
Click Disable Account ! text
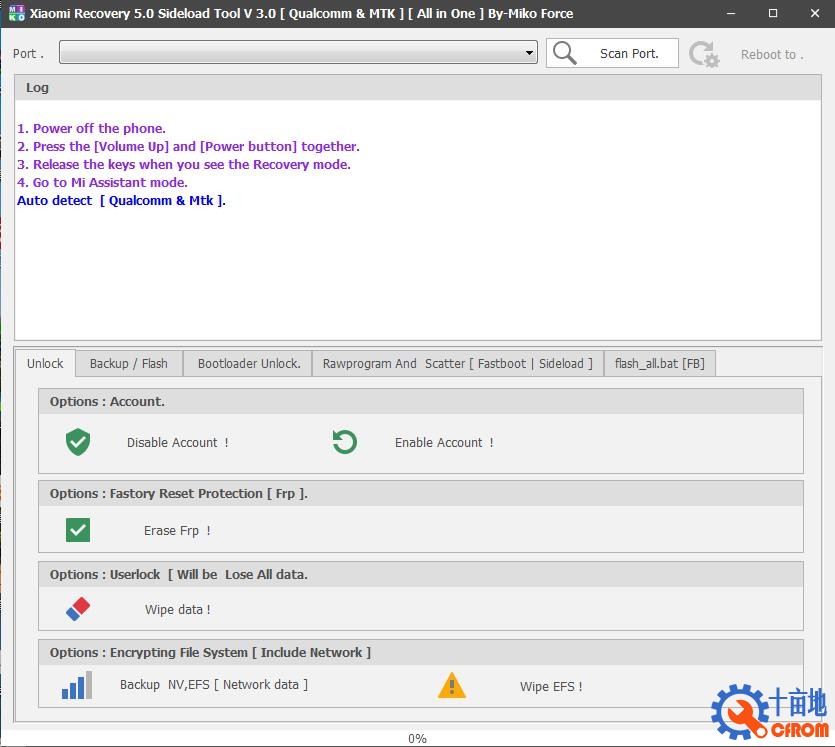pyautogui.click(x=177, y=442)
